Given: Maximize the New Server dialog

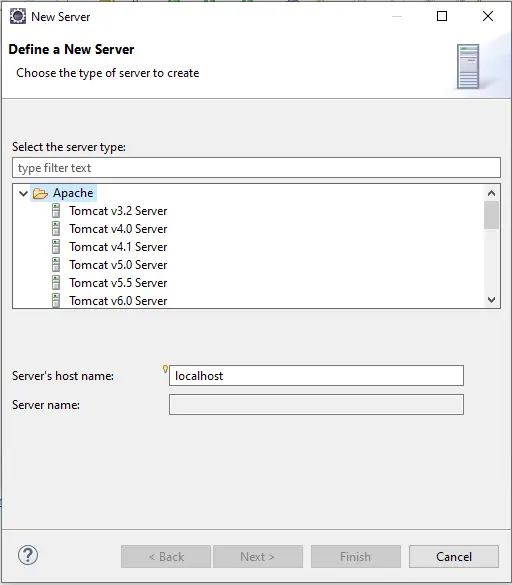Looking at the screenshot, I should click(442, 16).
